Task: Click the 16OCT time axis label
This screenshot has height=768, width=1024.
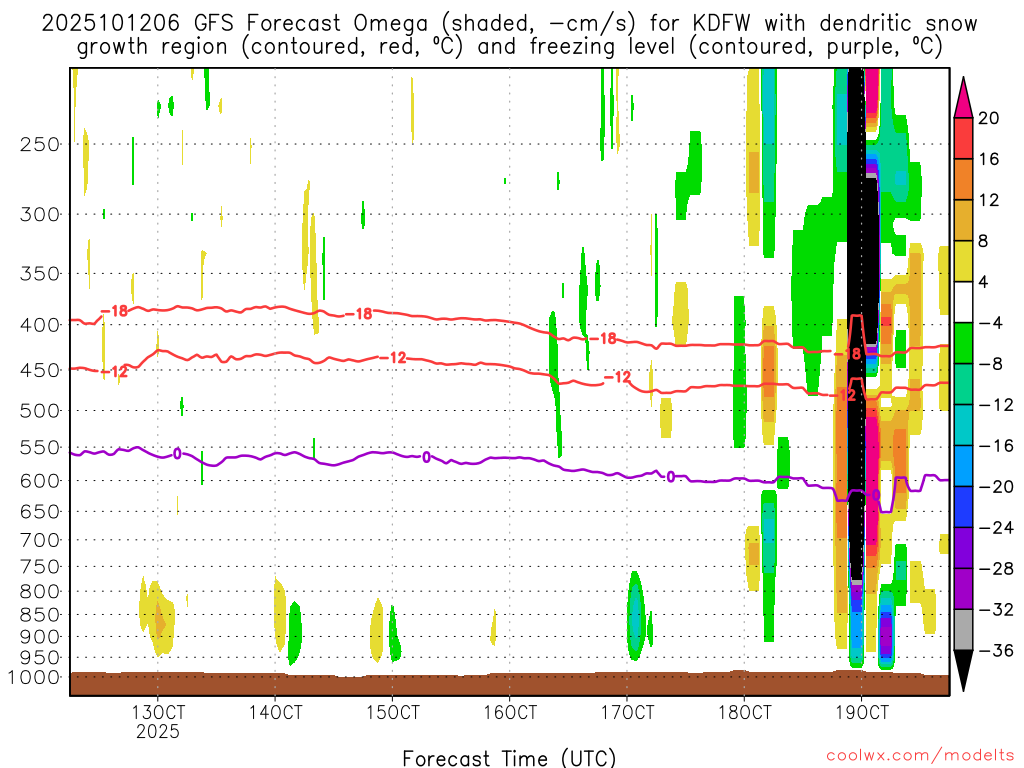Action: pos(510,712)
